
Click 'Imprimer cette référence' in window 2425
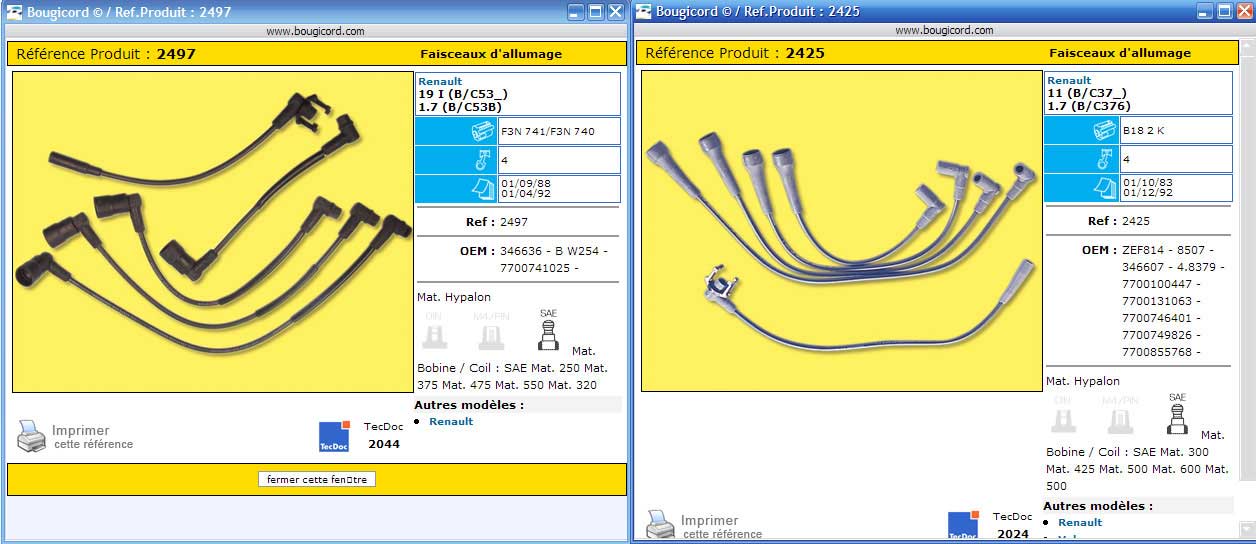click(722, 527)
